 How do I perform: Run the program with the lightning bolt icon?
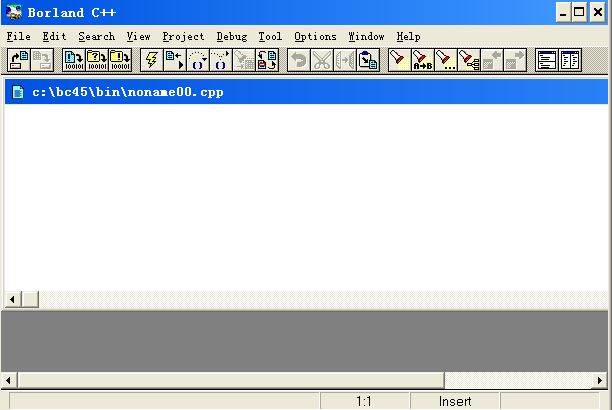[152, 60]
